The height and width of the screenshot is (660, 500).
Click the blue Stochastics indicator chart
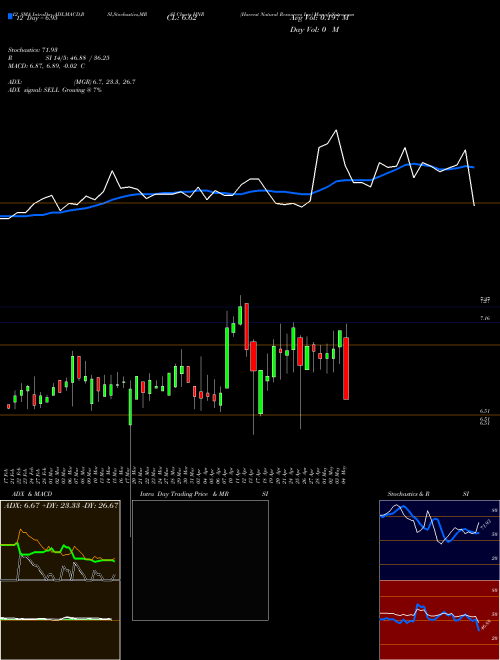pyautogui.click(x=439, y=540)
